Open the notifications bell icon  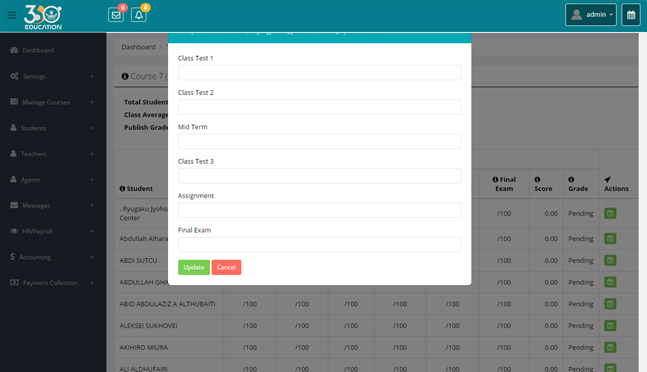139,15
